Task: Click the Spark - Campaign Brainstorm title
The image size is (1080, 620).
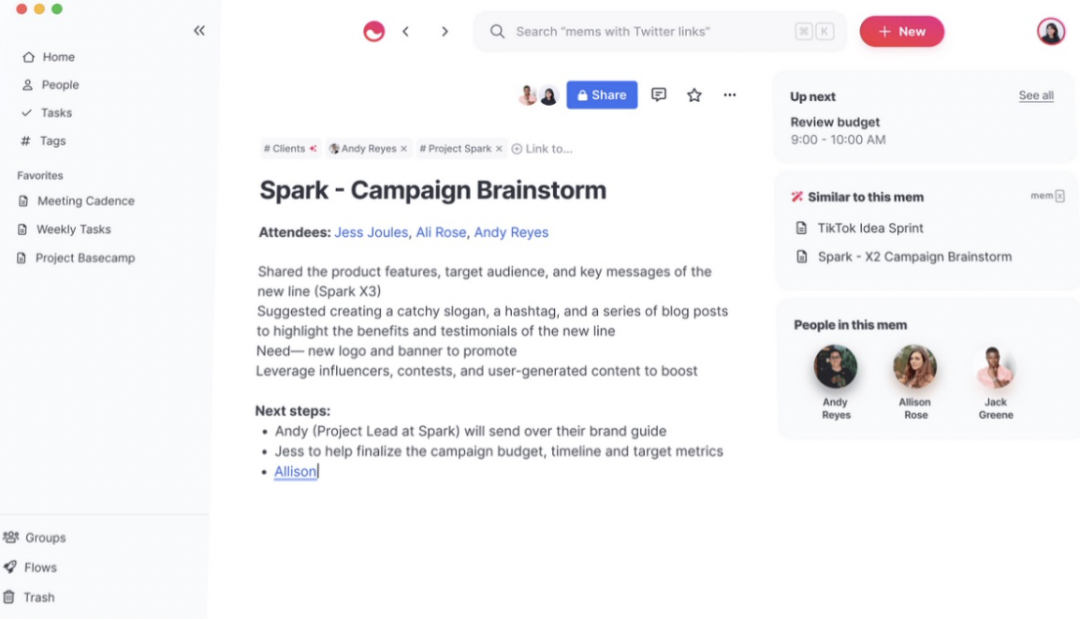Action: coord(433,190)
